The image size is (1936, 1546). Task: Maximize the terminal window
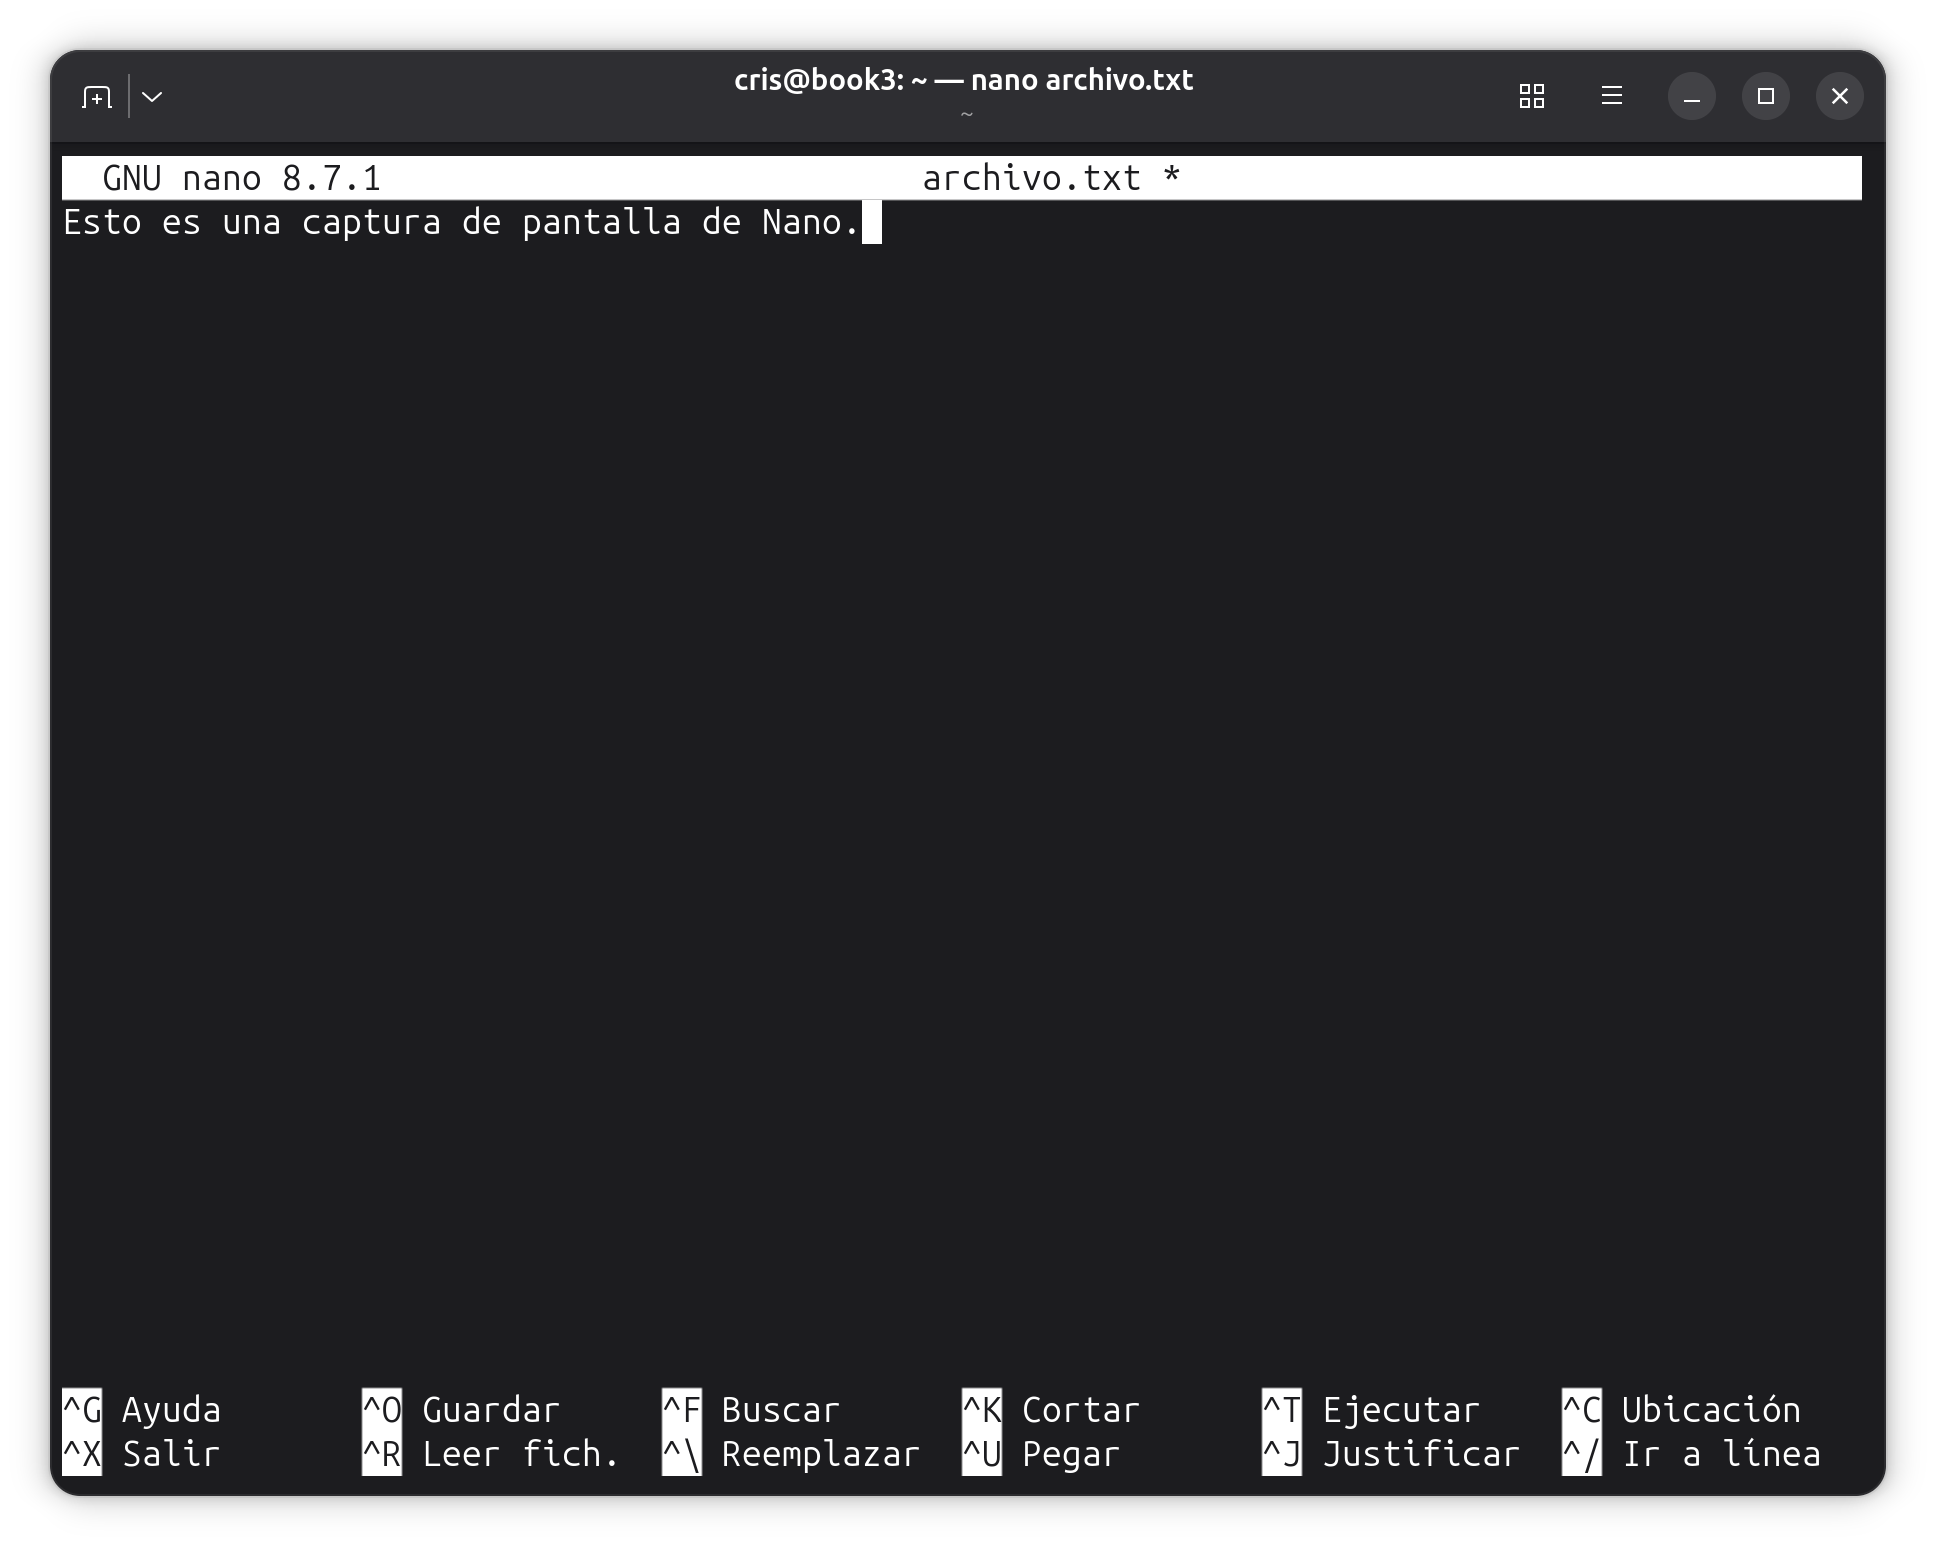(x=1765, y=96)
